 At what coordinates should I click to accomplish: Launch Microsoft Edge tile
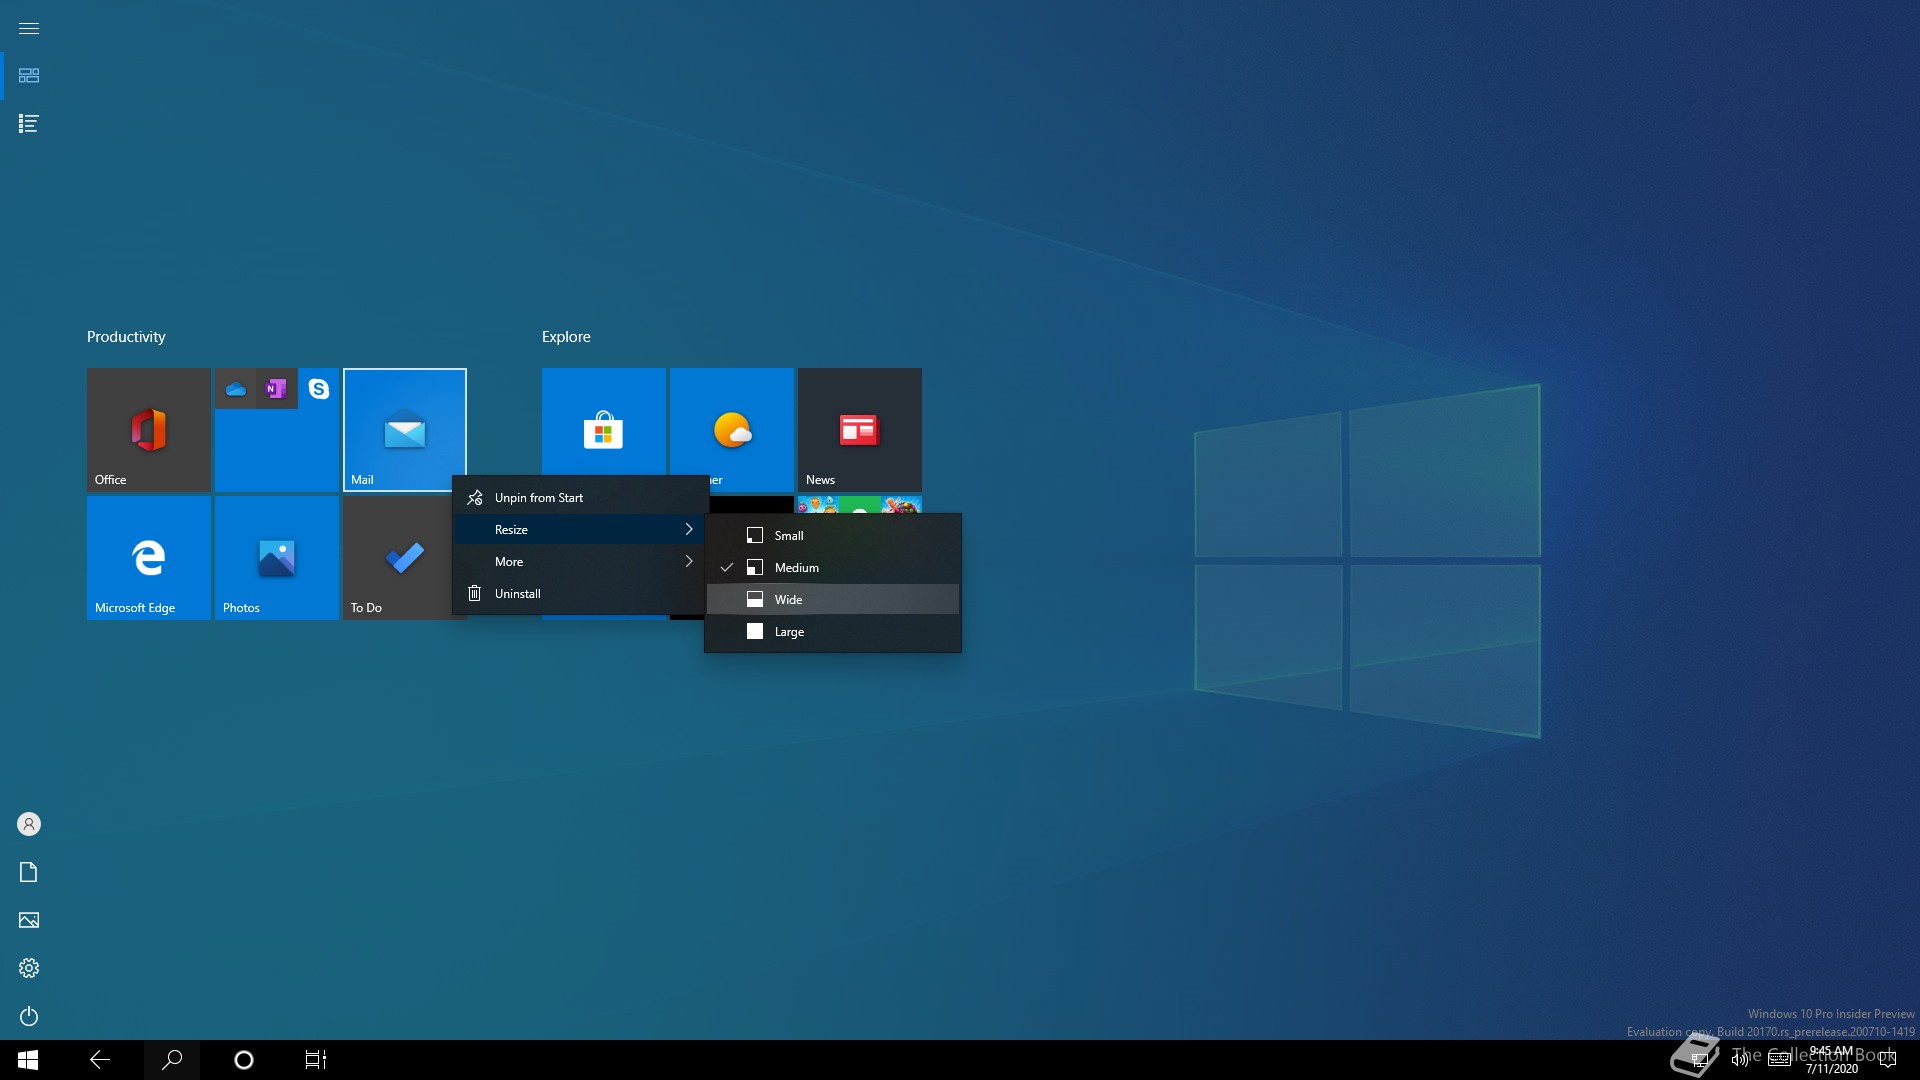[149, 558]
